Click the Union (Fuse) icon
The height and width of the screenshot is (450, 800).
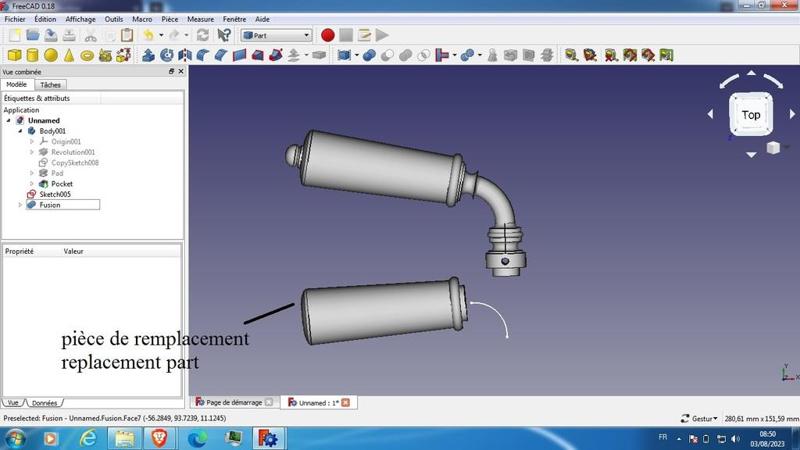click(406, 55)
